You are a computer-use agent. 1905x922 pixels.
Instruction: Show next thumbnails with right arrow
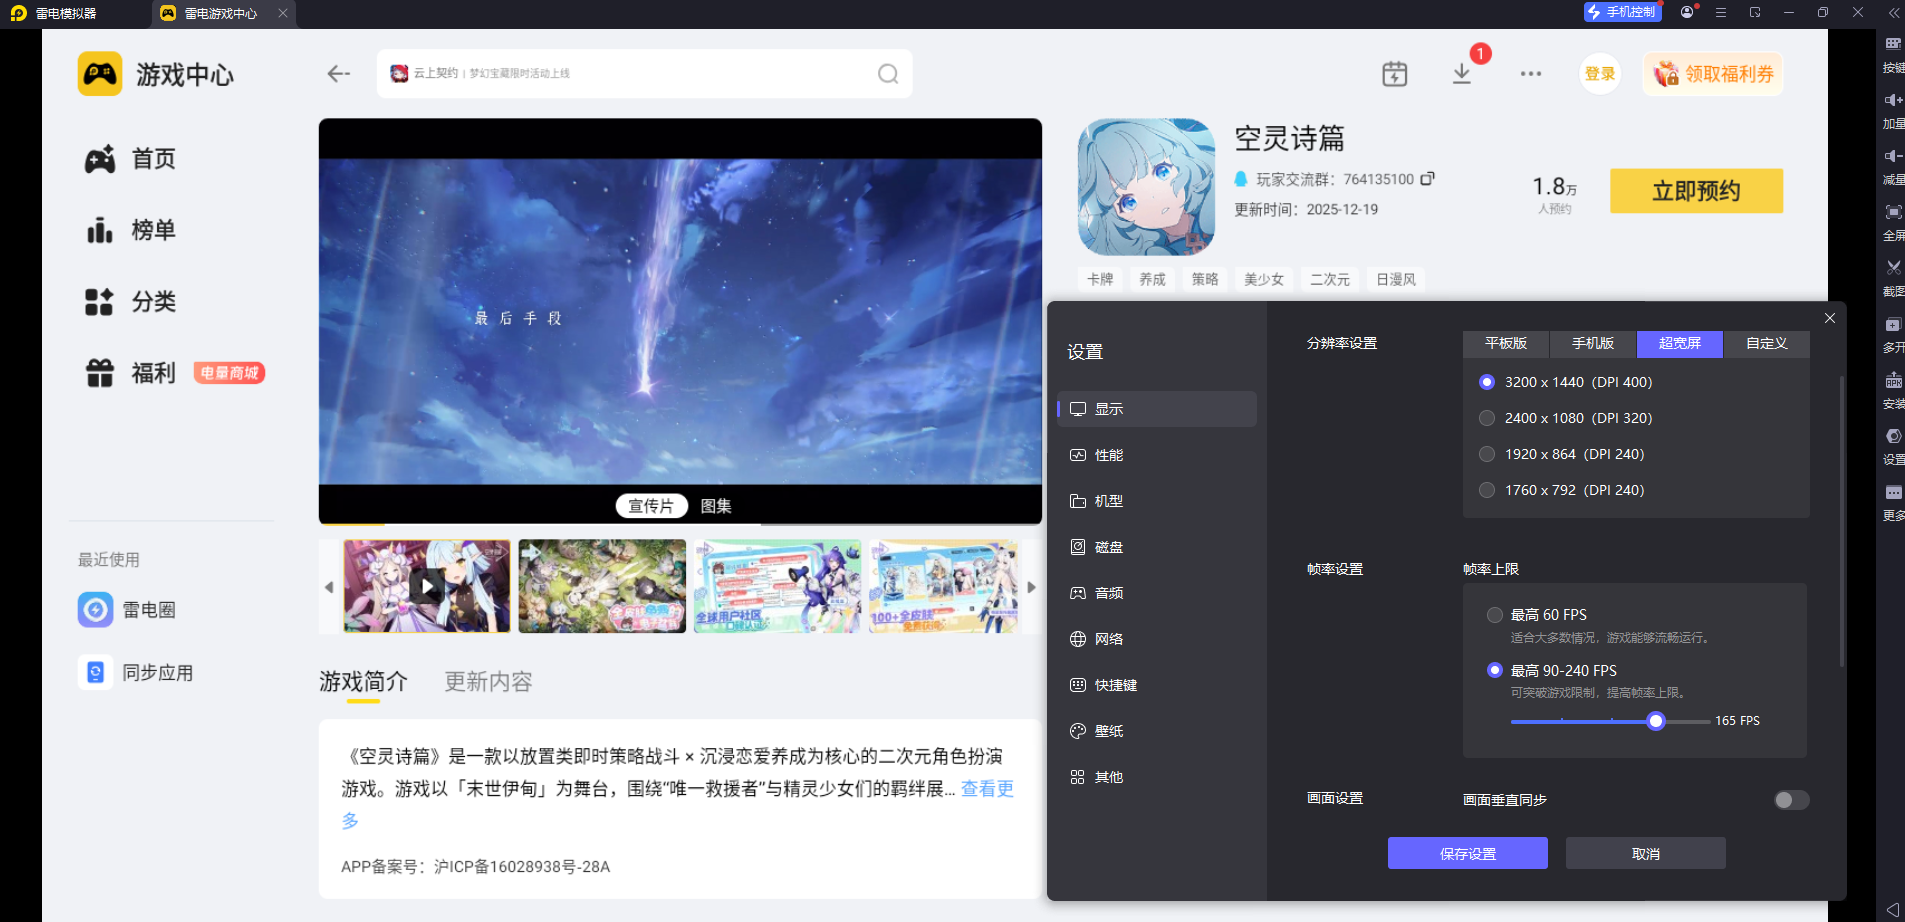point(1031,587)
